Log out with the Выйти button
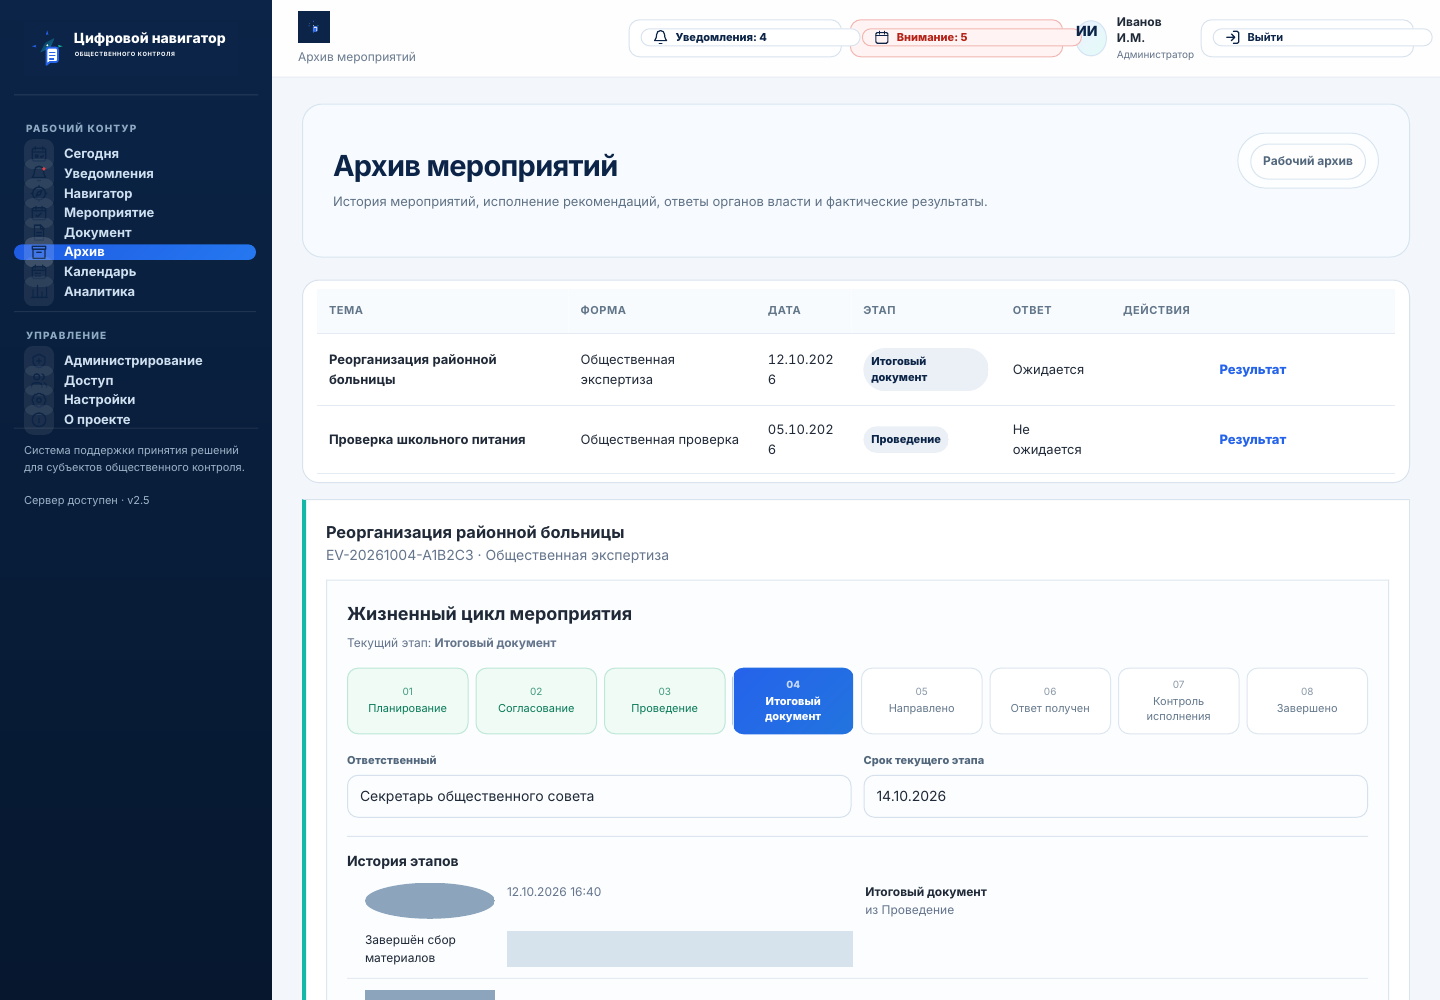Image resolution: width=1440 pixels, height=1000 pixels. 1307,38
